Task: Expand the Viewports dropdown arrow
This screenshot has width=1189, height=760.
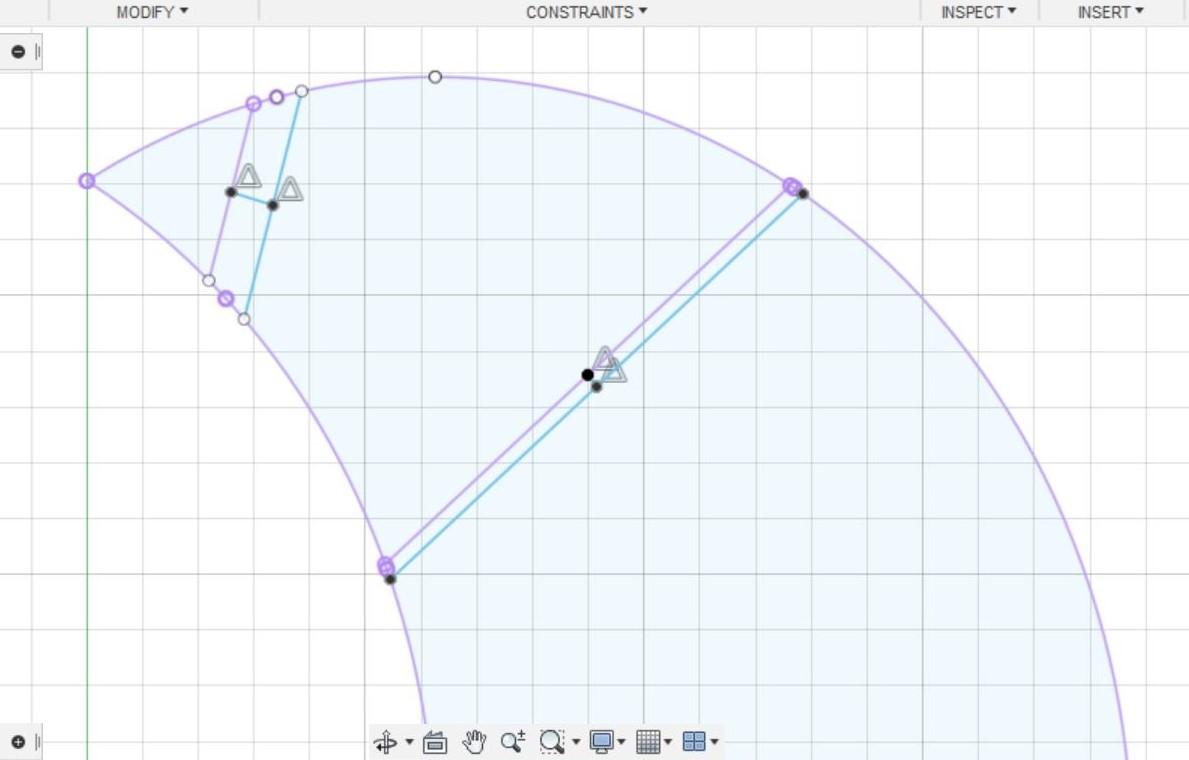Action: tap(713, 742)
